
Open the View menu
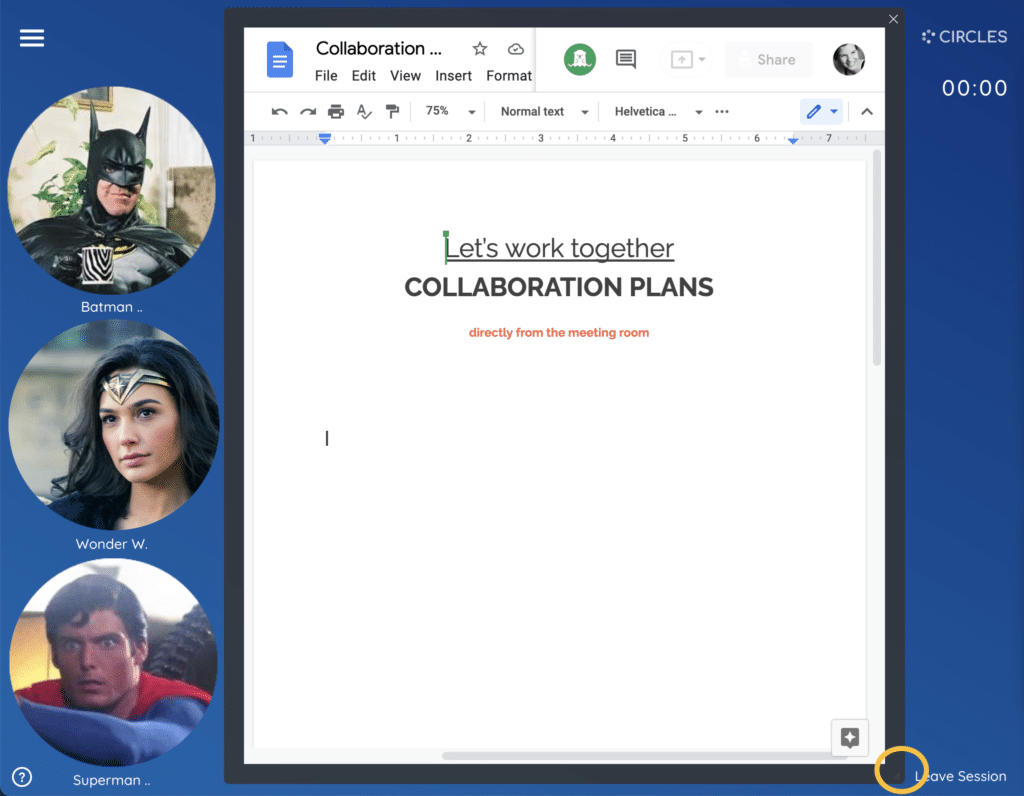tap(406, 76)
